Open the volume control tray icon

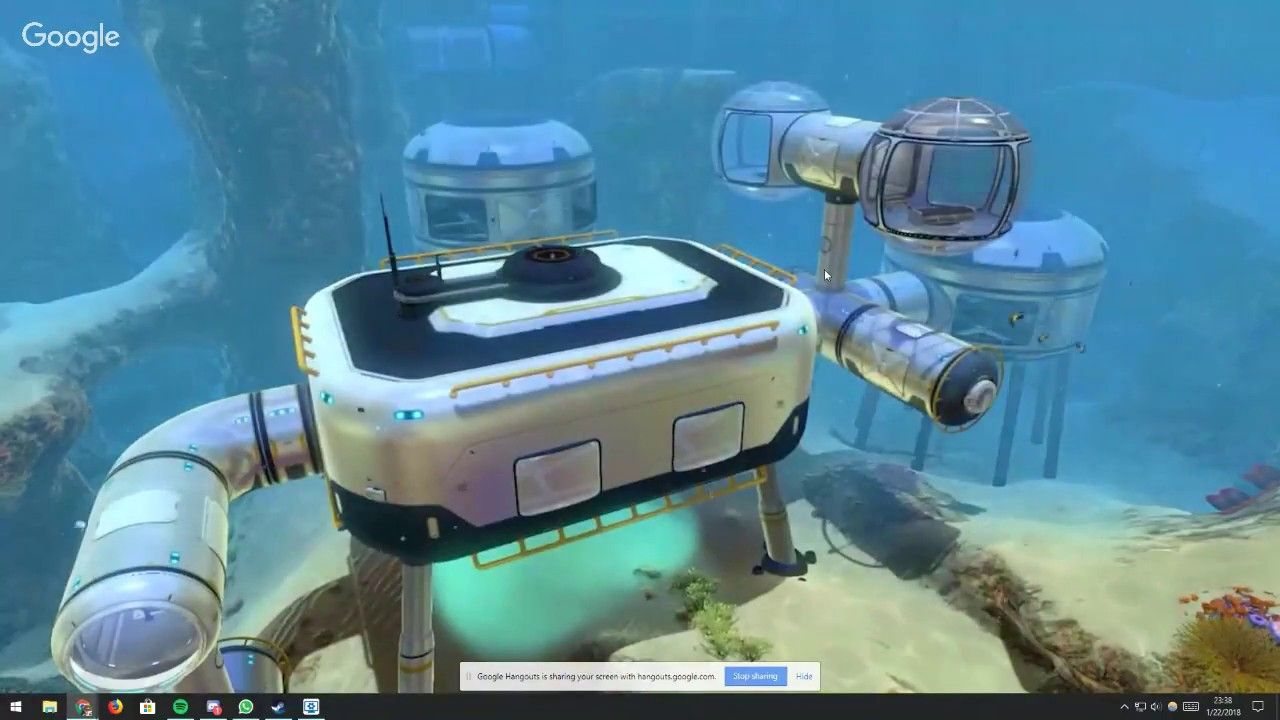[1155, 707]
